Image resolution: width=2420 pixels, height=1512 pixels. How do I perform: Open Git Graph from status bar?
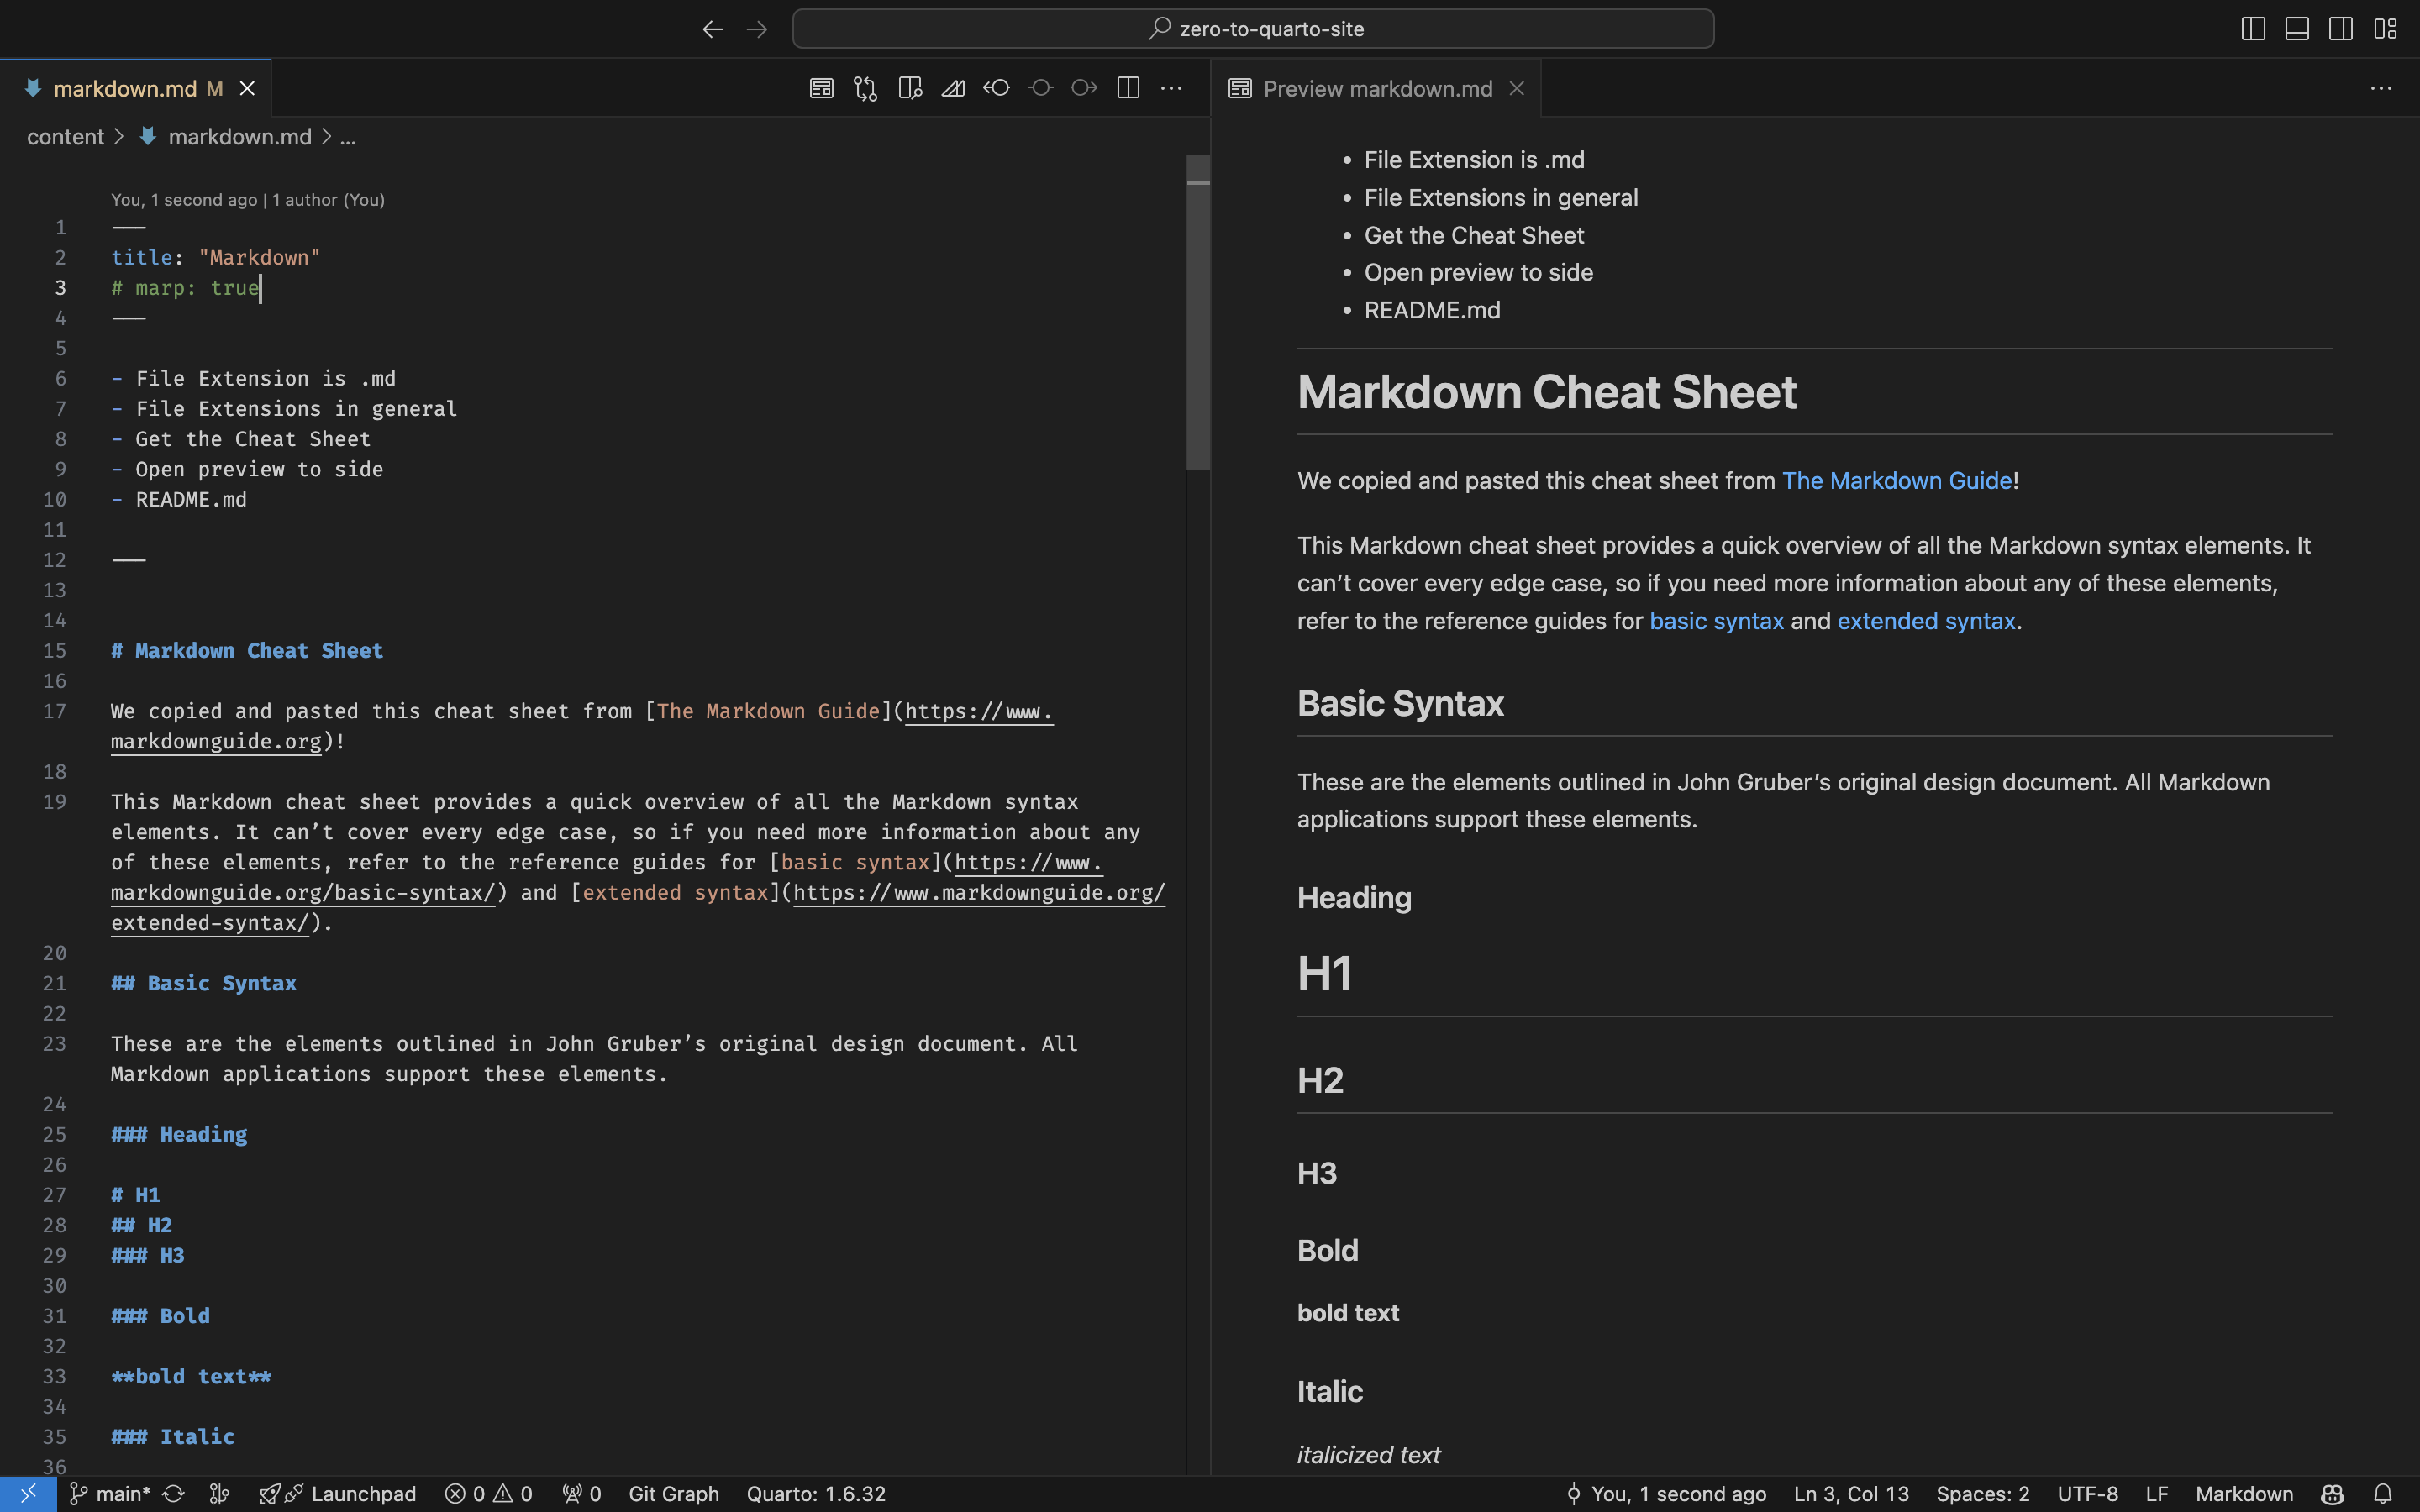674,1493
